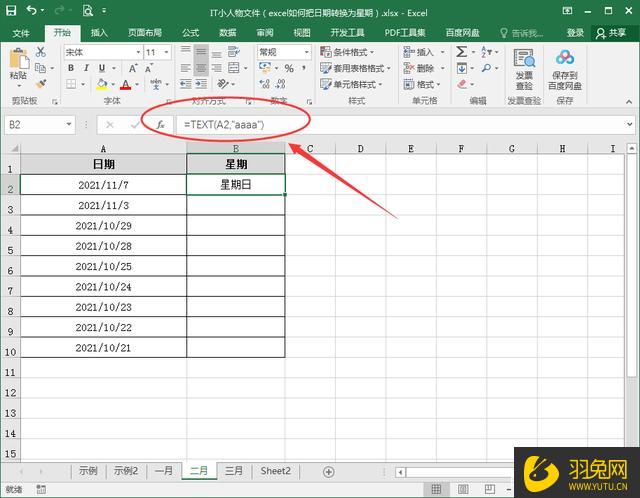
Task: Open the 公式 tab
Action: 191,33
